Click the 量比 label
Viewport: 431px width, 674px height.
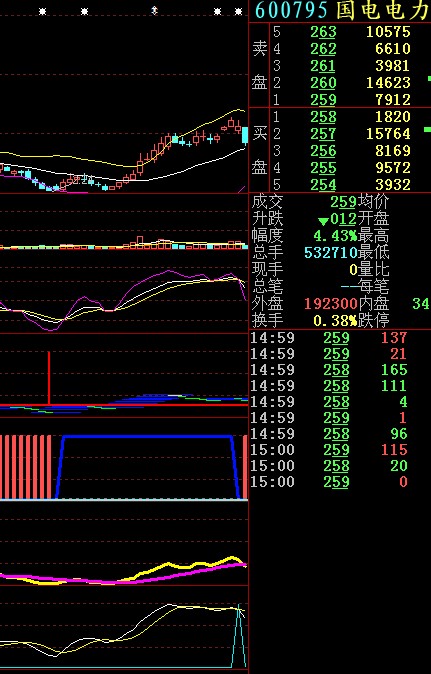click(373, 270)
